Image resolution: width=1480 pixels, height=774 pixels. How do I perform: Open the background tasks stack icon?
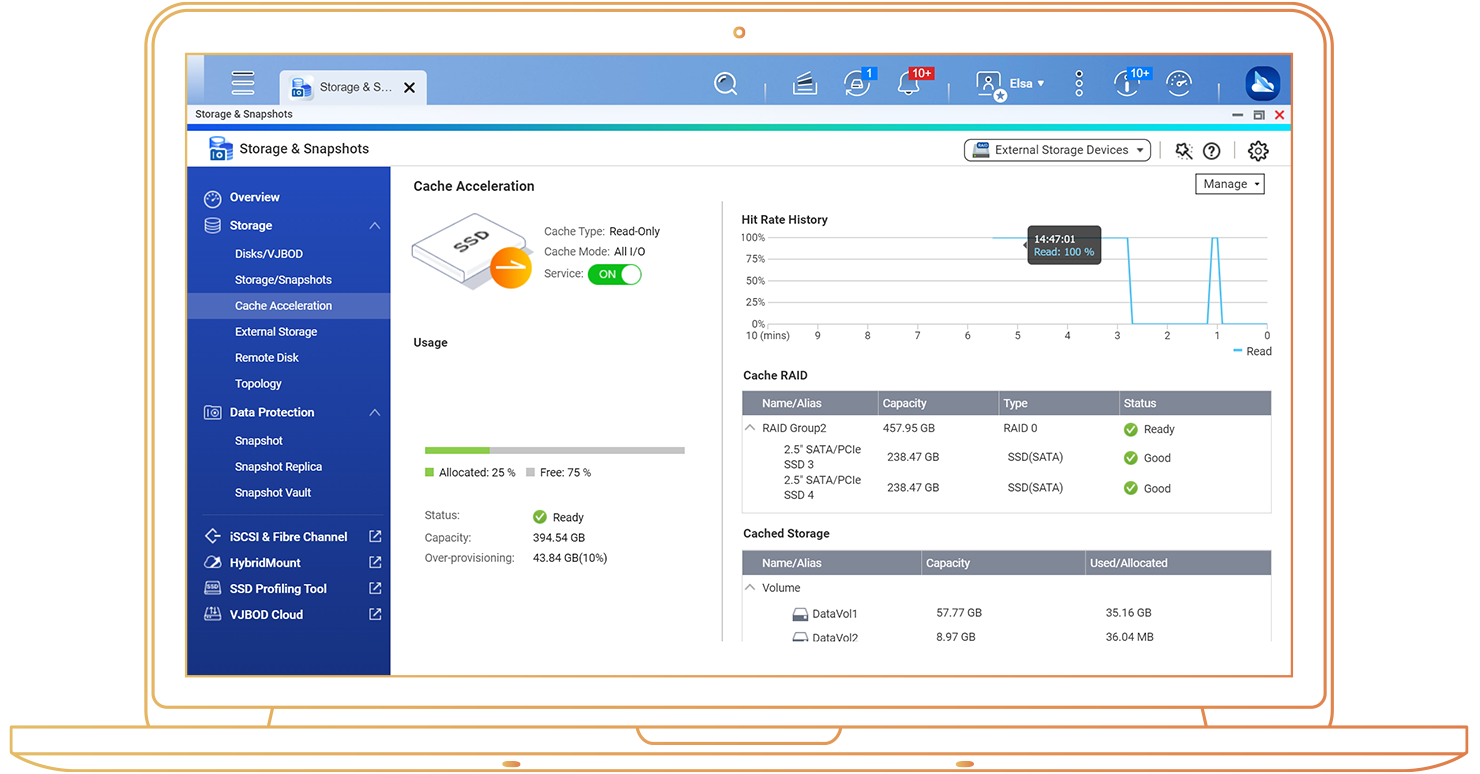click(x=805, y=84)
